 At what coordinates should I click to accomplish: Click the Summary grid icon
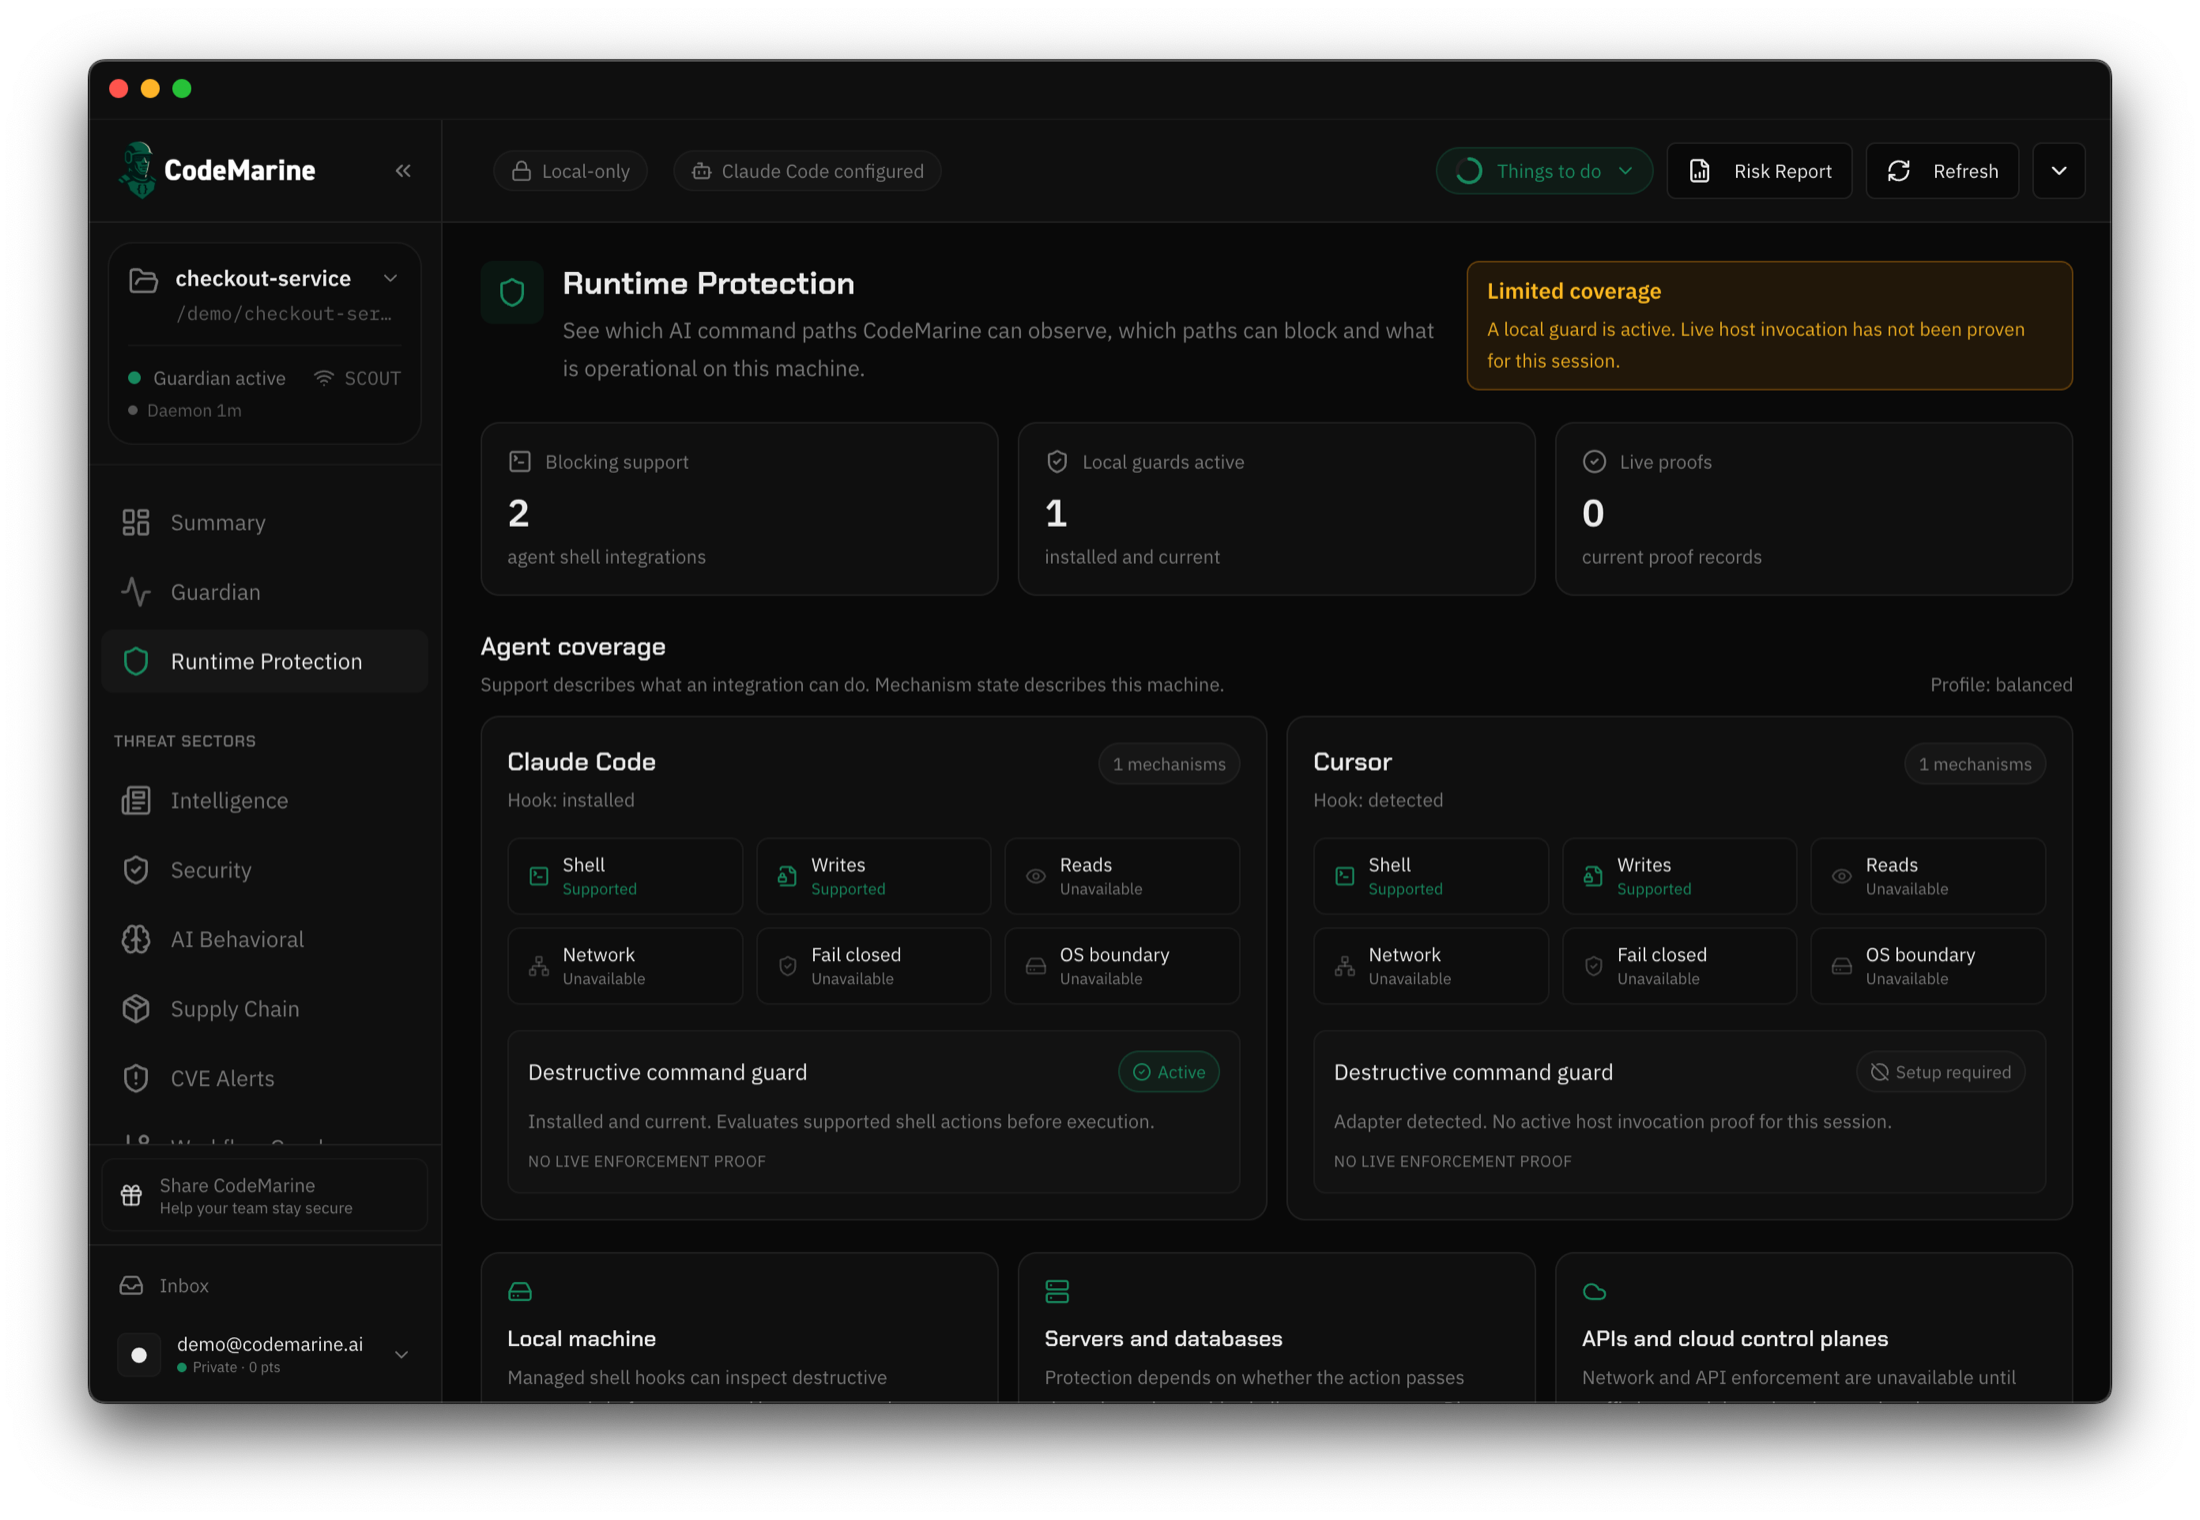[x=136, y=522]
